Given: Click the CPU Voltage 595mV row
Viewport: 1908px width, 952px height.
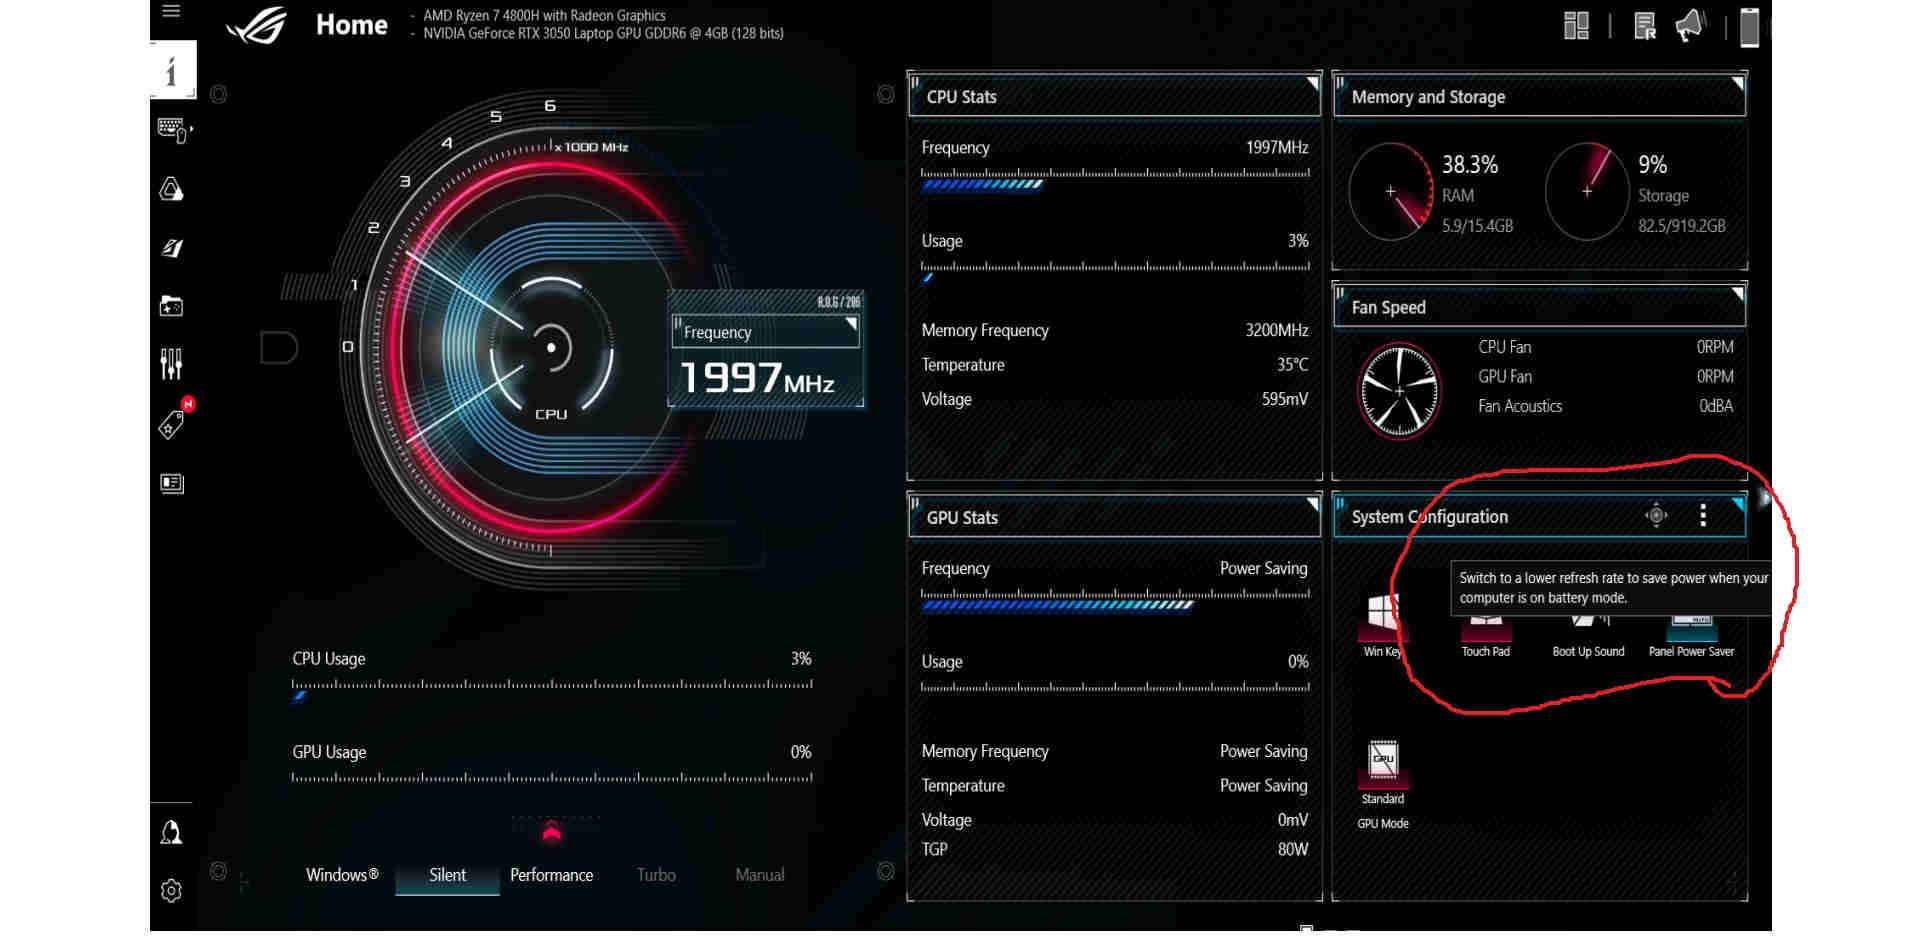Looking at the screenshot, I should point(1115,399).
